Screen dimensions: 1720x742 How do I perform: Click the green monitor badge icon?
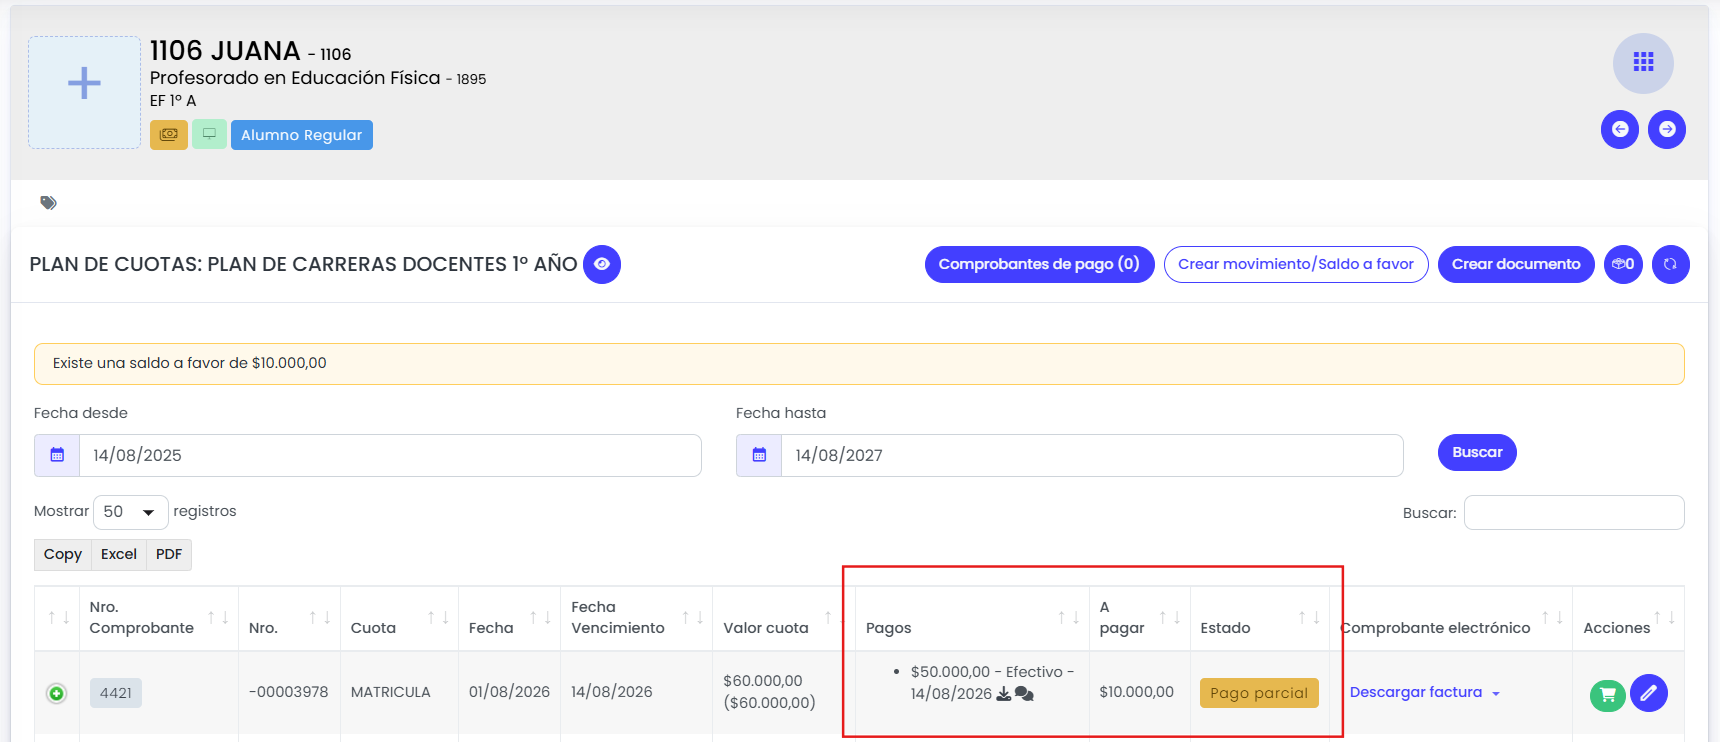click(x=209, y=134)
